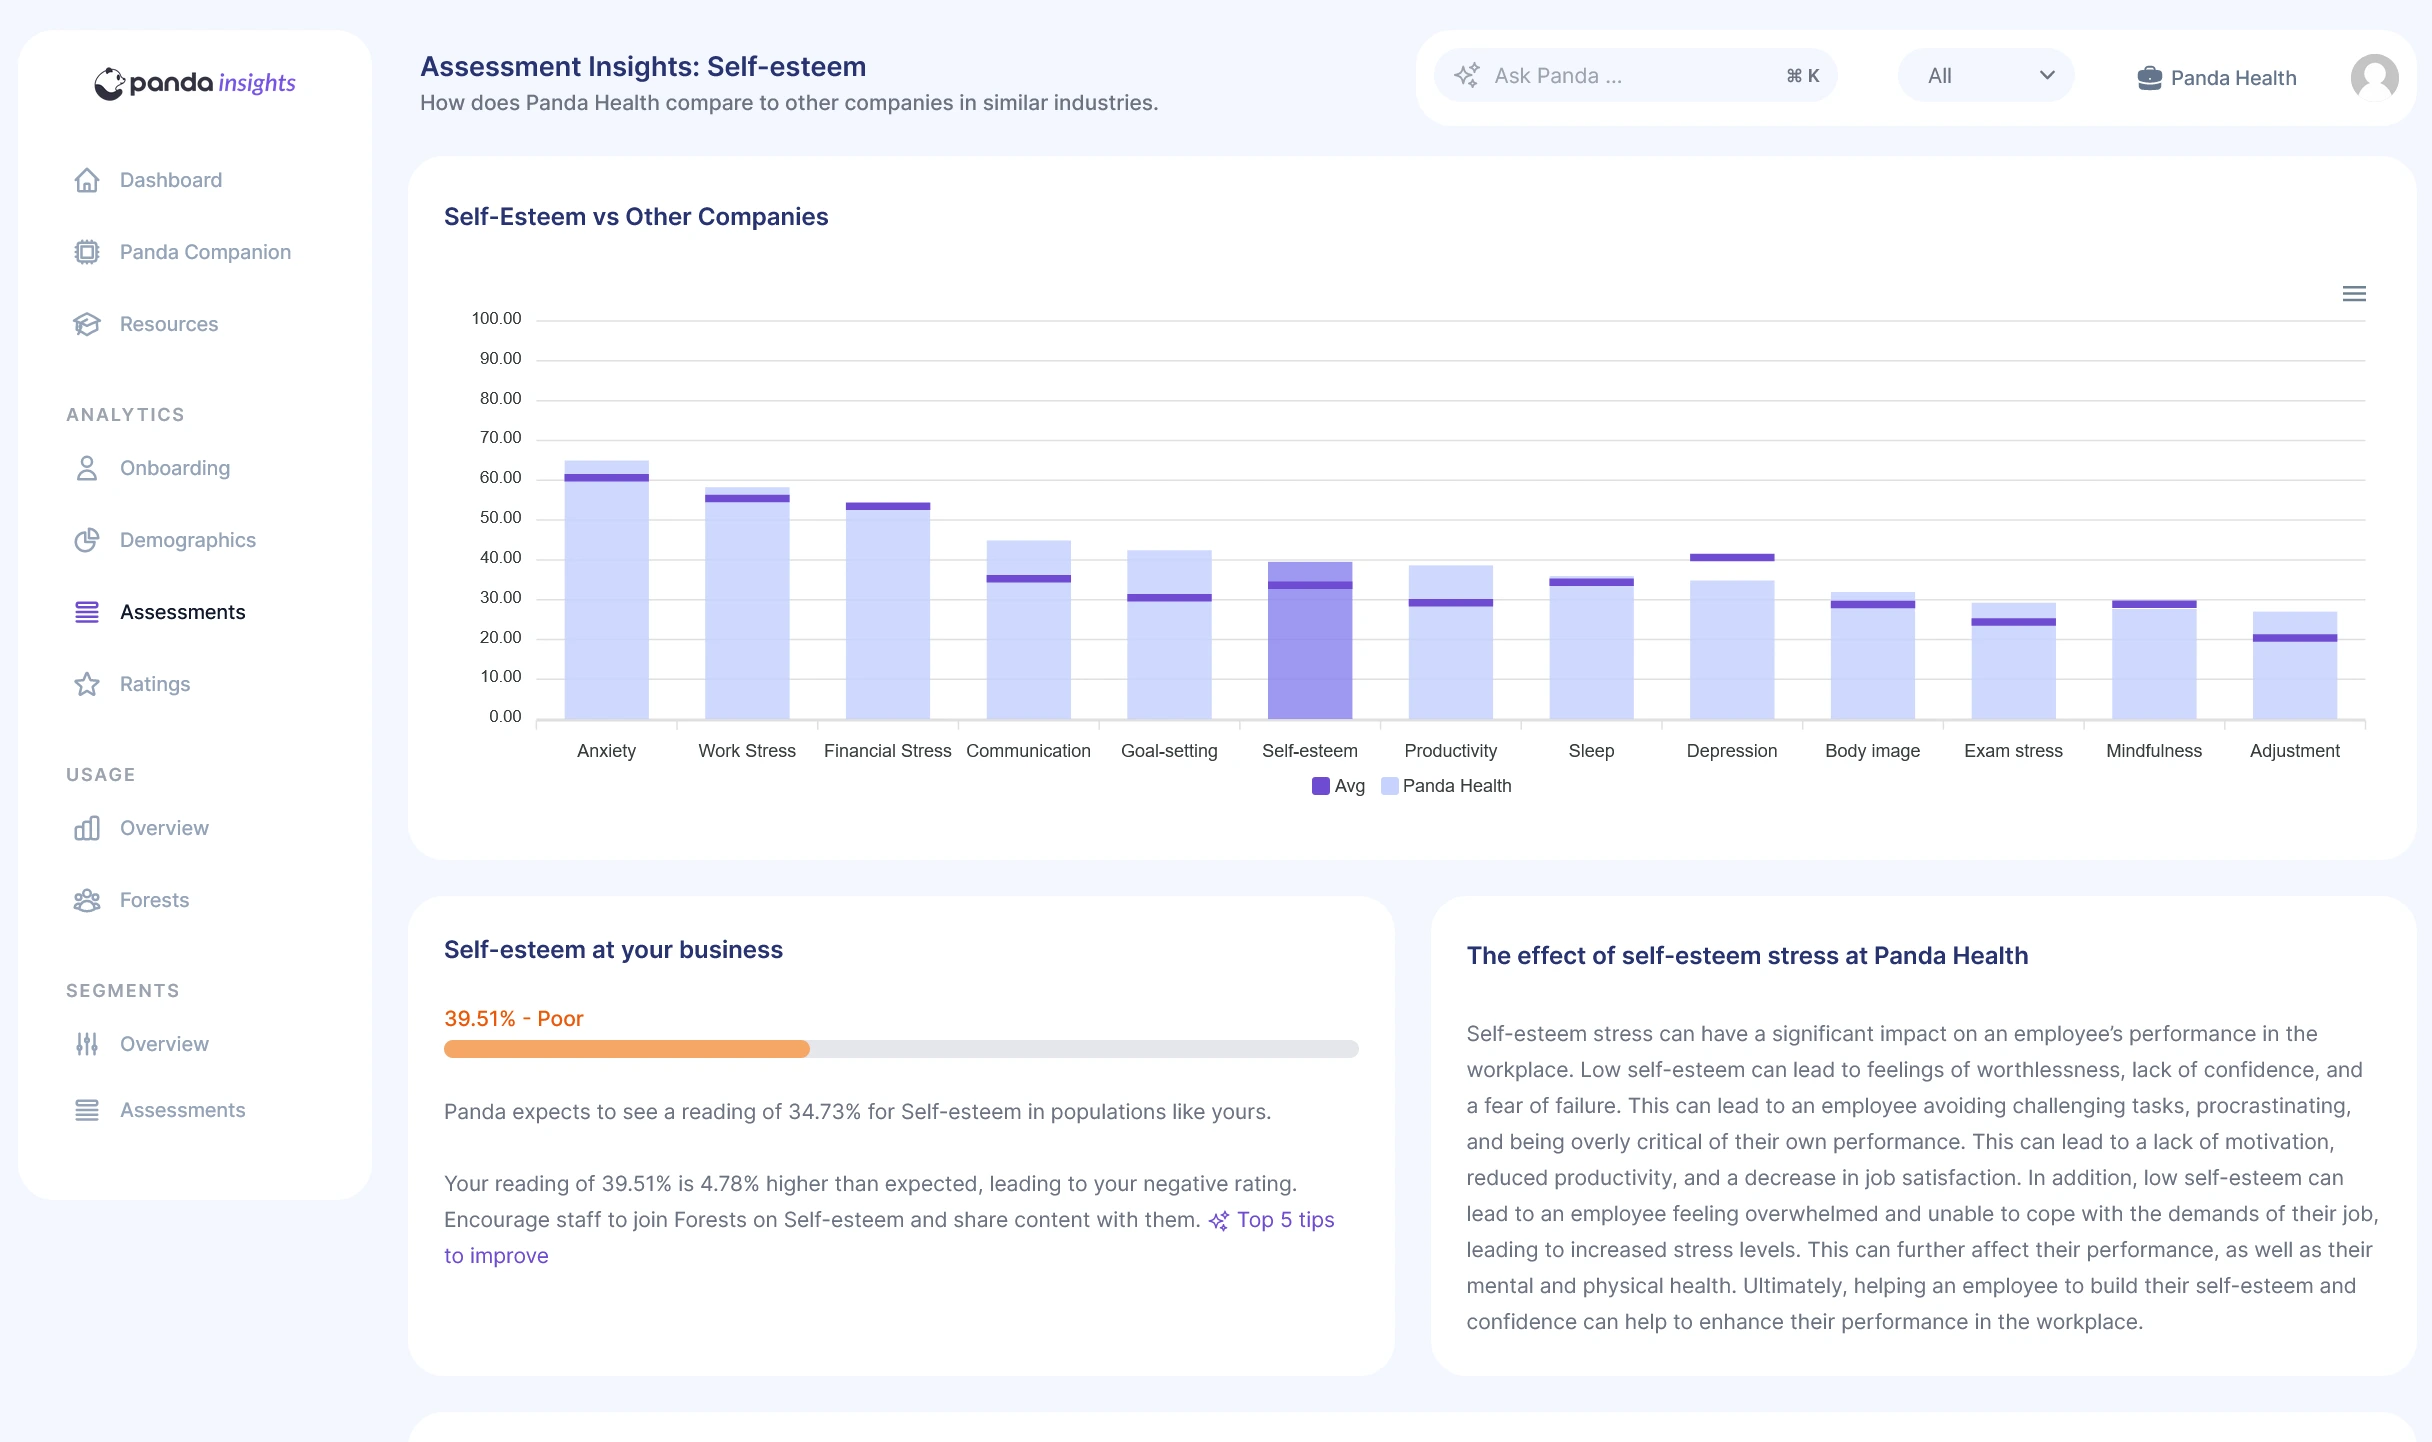This screenshot has height=1442, width=2432.
Task: Expand the dropdown chevron next to All
Action: click(2047, 76)
